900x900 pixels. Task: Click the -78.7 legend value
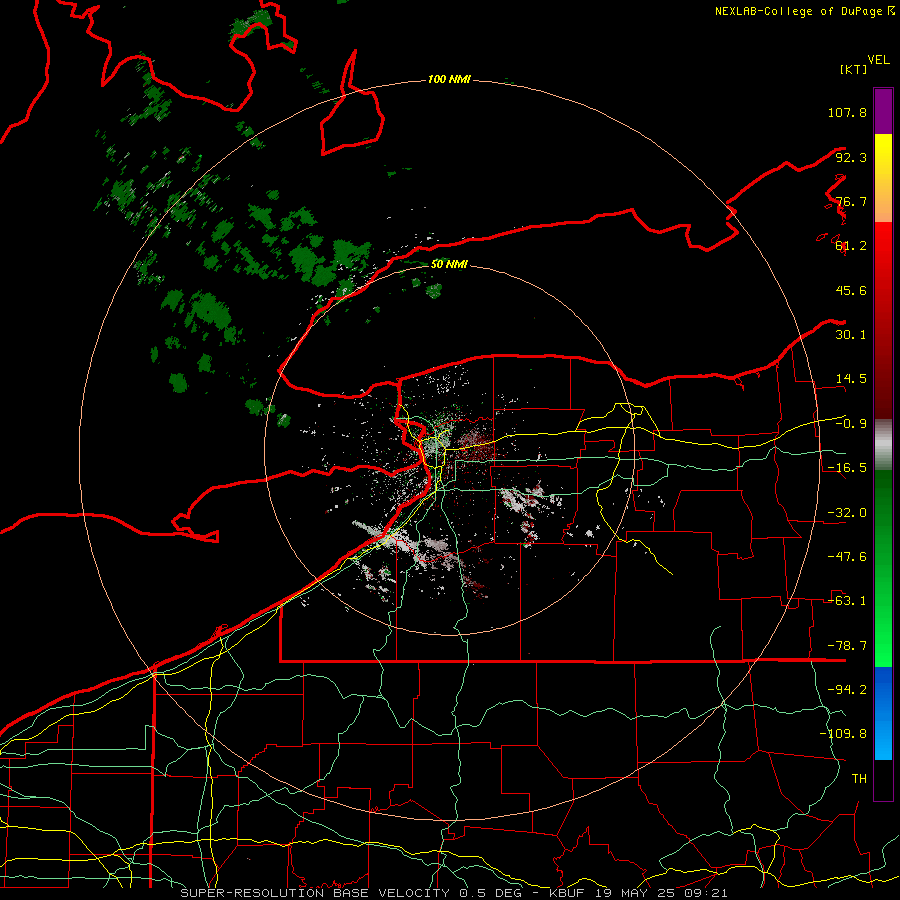(847, 646)
